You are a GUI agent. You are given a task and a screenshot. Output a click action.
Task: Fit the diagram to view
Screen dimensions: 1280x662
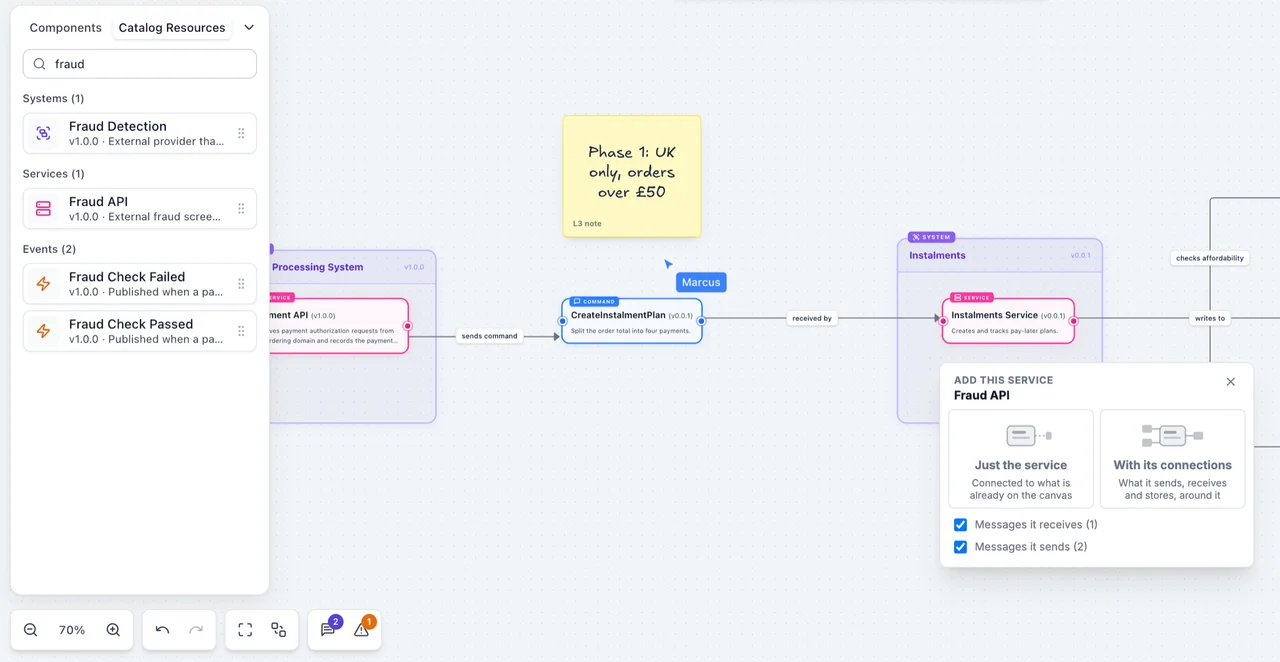click(245, 630)
